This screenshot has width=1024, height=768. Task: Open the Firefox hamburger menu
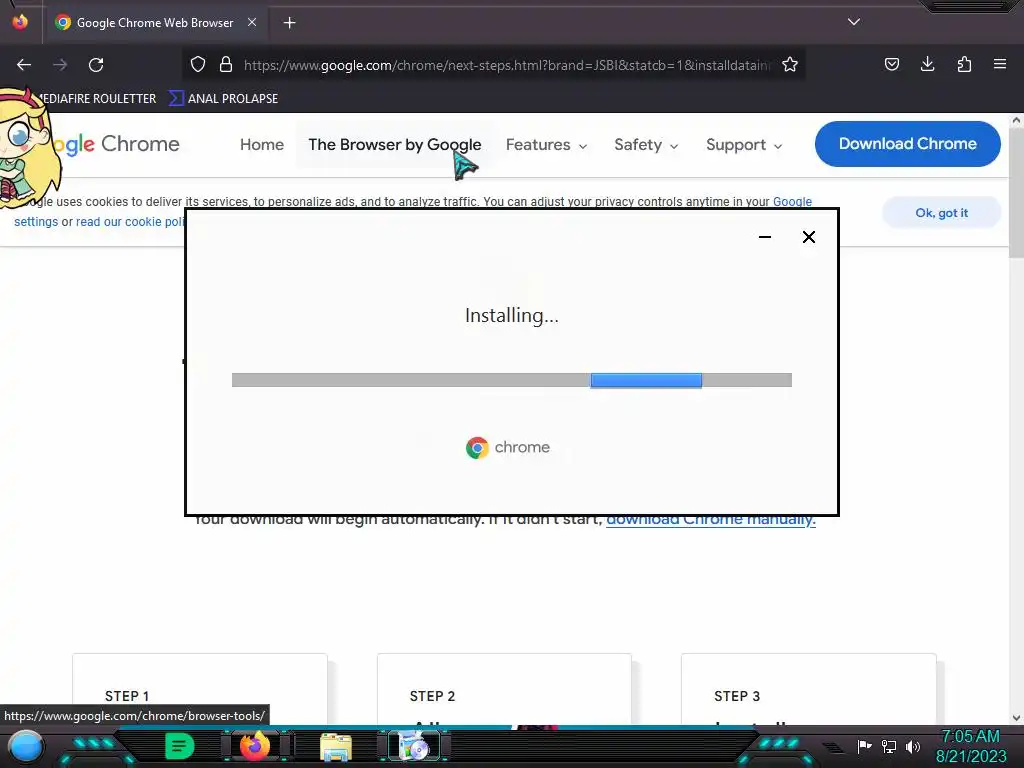(1000, 64)
